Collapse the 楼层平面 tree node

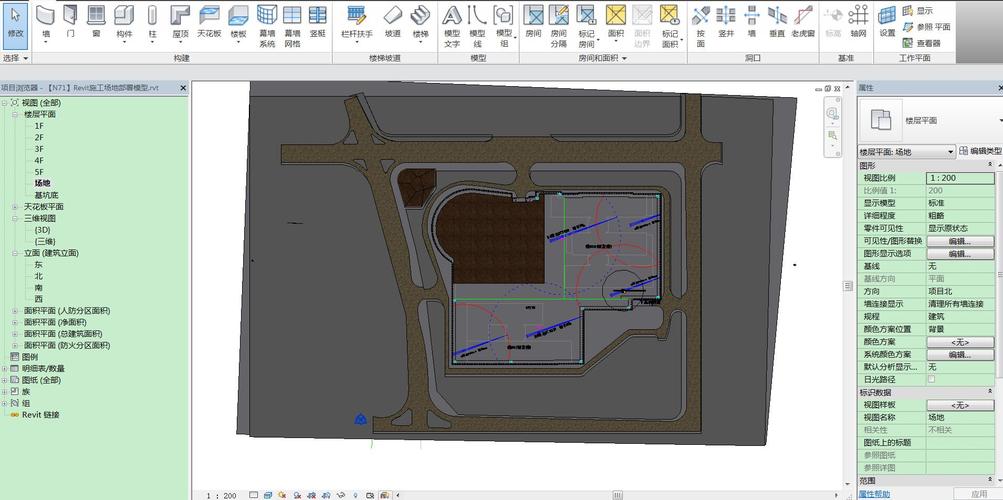pos(15,115)
